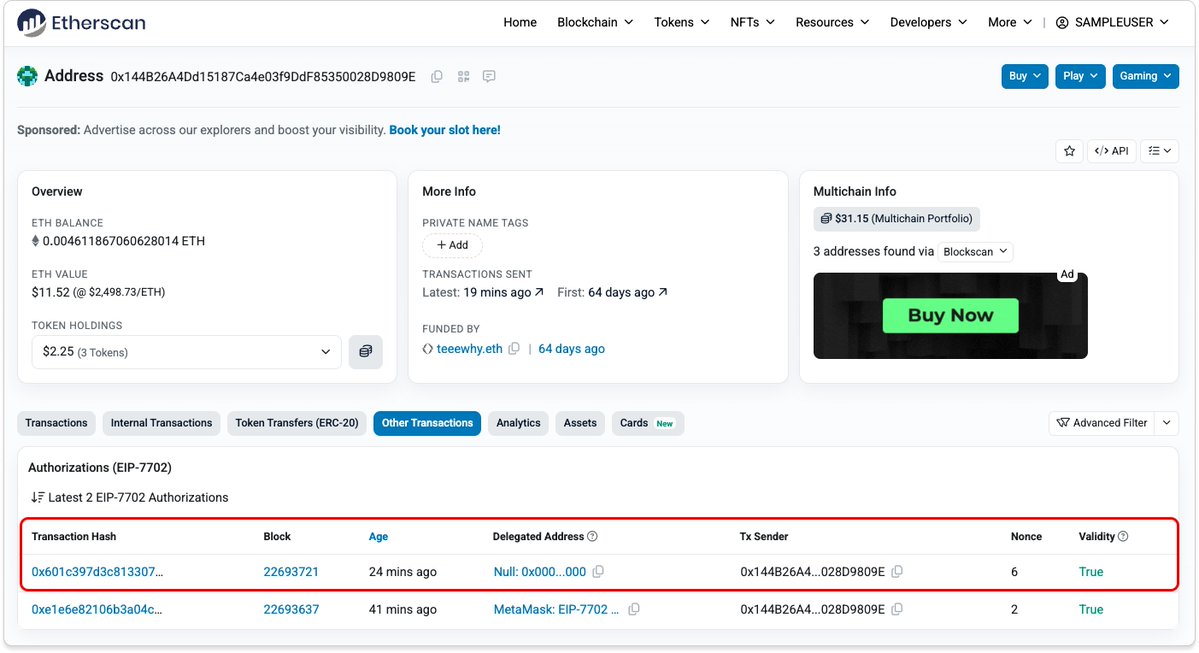
Task: Click the API button
Action: (x=1111, y=151)
